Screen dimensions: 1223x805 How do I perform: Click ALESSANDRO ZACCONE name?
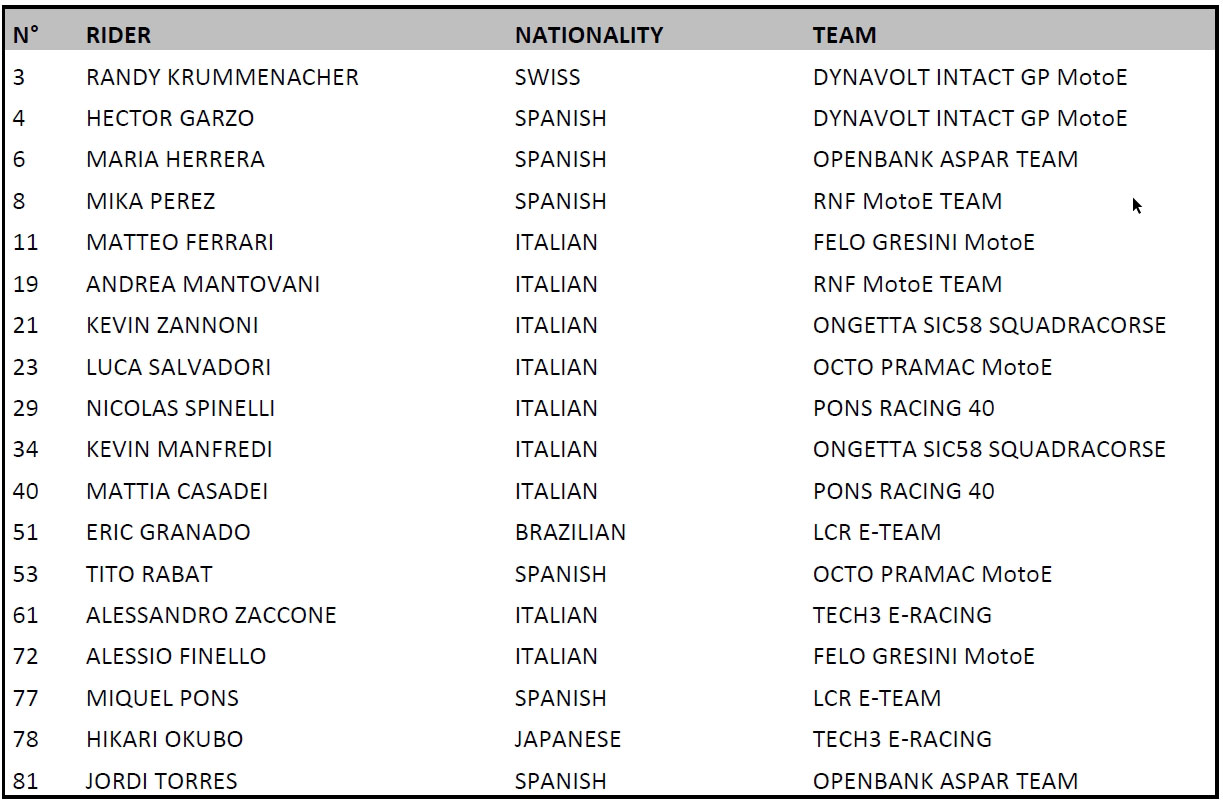[x=211, y=615]
